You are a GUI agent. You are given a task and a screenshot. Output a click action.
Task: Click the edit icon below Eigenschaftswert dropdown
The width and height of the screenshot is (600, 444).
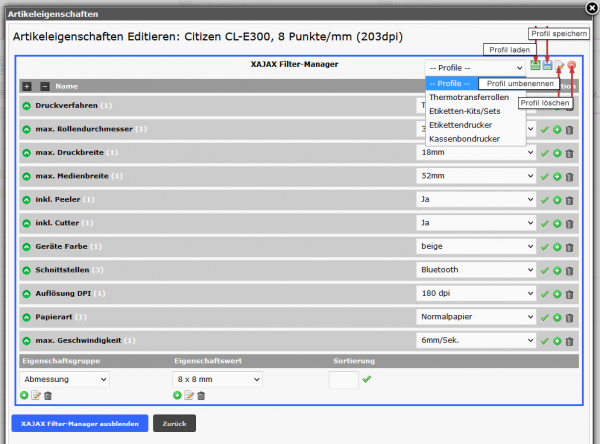click(x=189, y=396)
